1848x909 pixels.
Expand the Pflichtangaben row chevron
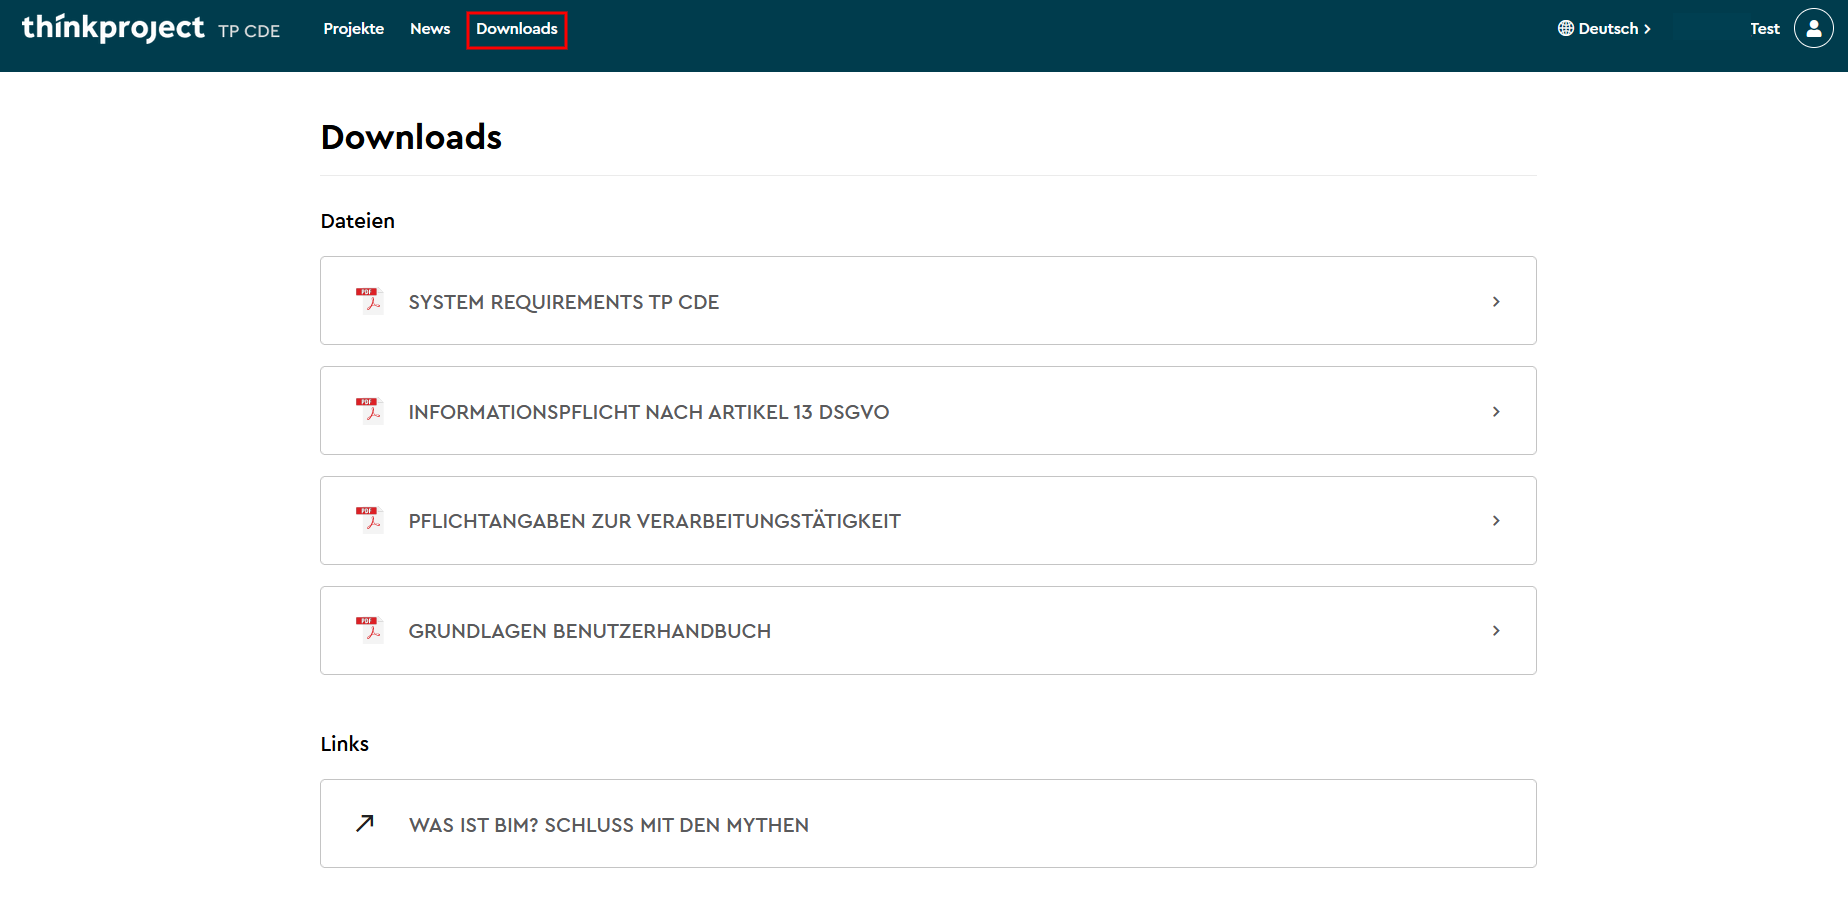(1496, 521)
